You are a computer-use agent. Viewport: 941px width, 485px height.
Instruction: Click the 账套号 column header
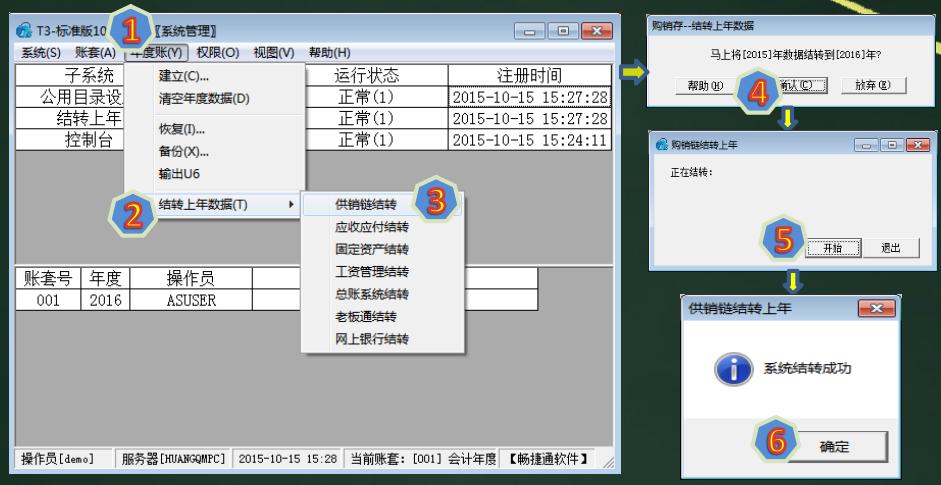point(48,278)
